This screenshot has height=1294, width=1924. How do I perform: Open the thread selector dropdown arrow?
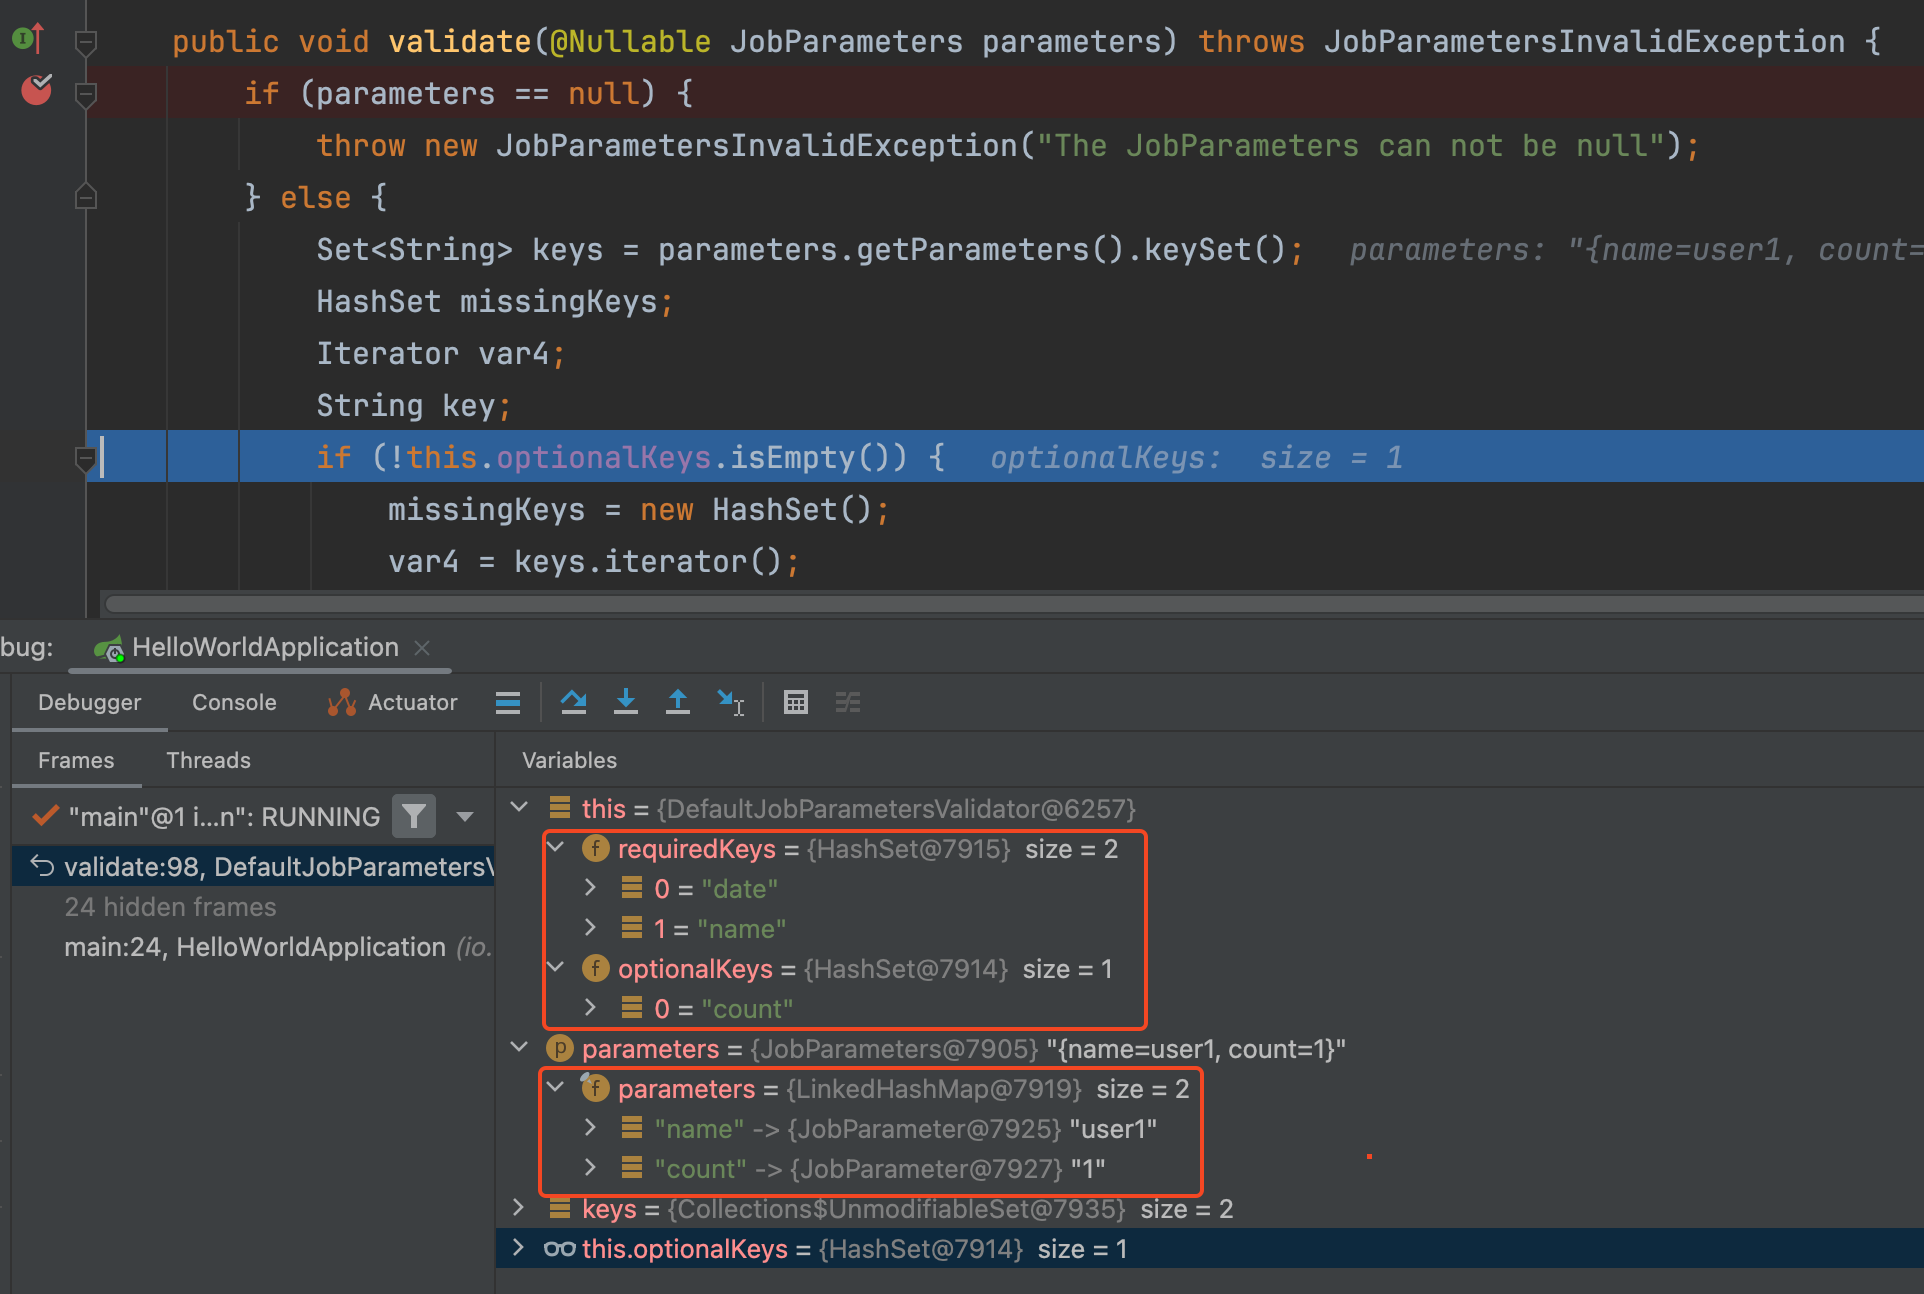click(x=465, y=816)
